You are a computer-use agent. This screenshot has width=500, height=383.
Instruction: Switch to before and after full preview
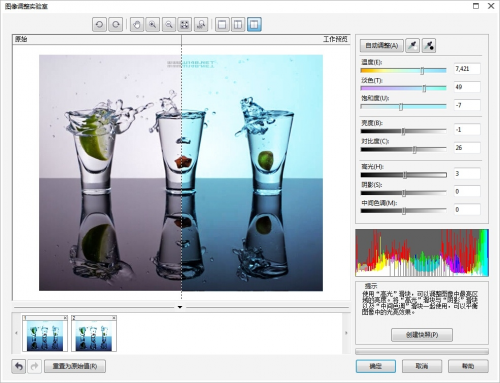point(238,24)
